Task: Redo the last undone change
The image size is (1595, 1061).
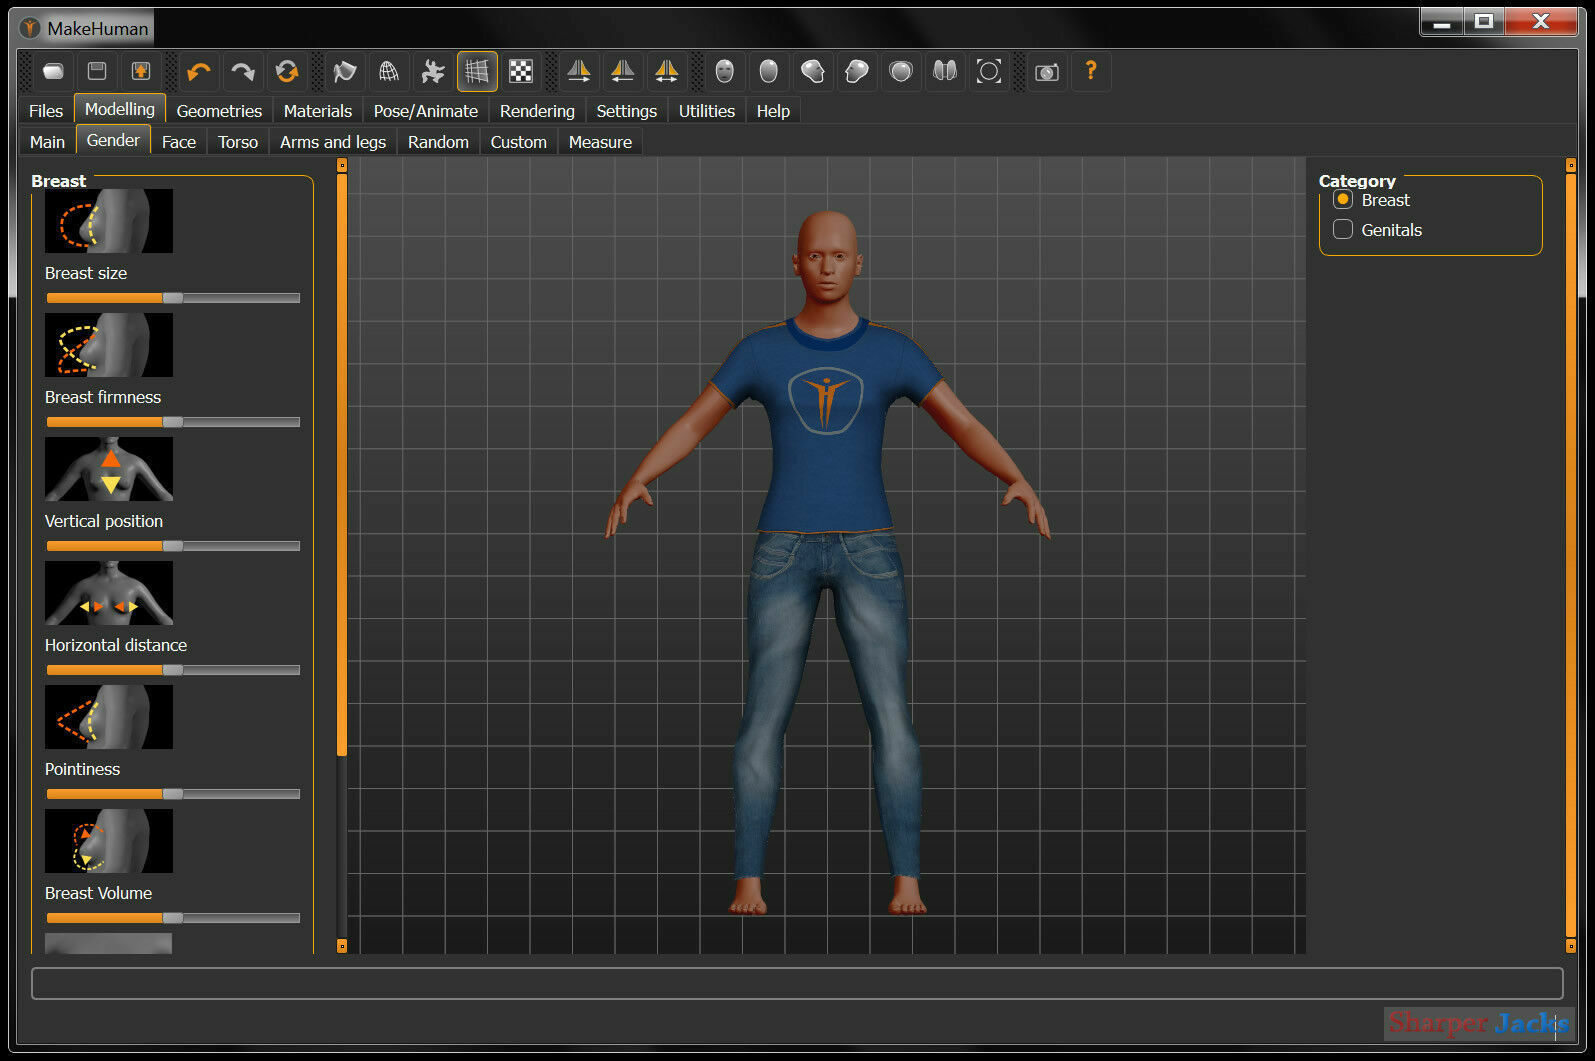Action: tap(243, 71)
